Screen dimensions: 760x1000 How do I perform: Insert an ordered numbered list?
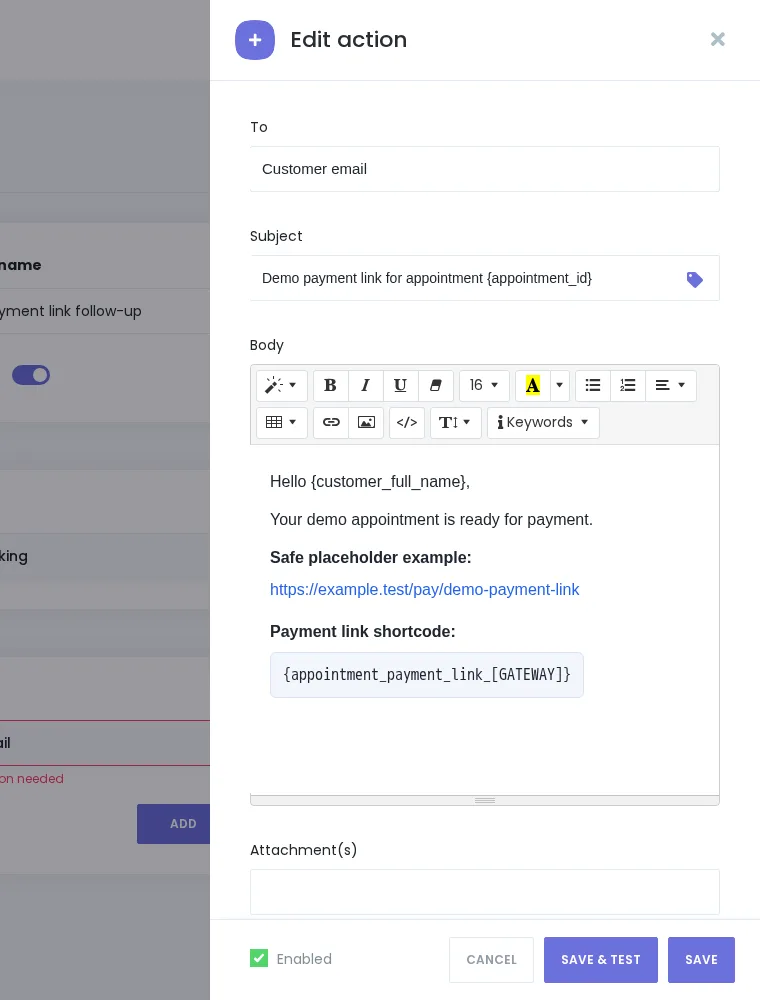(x=628, y=385)
